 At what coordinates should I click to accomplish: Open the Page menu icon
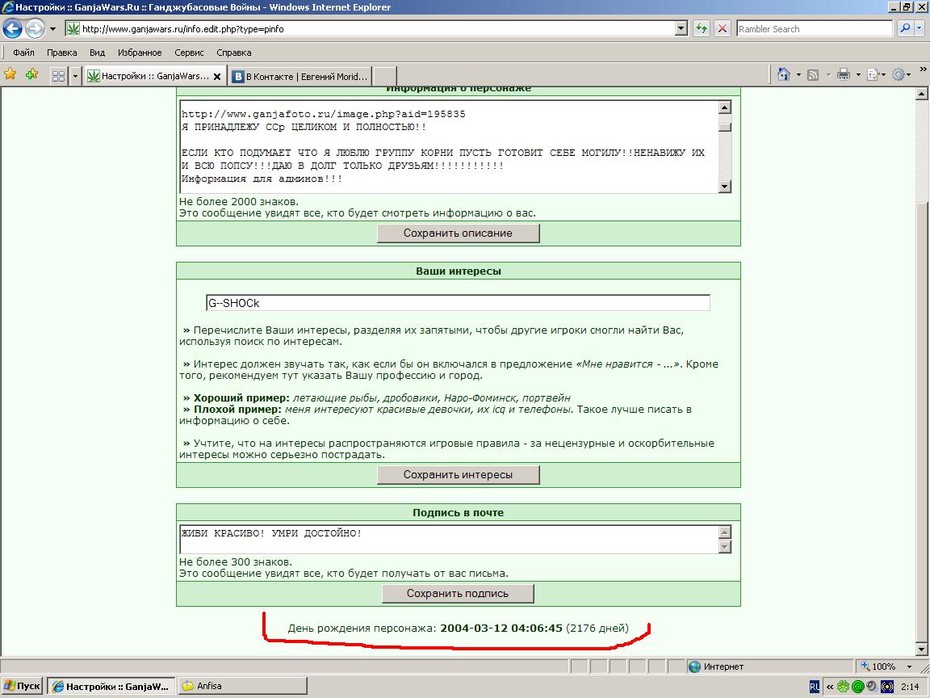point(873,75)
